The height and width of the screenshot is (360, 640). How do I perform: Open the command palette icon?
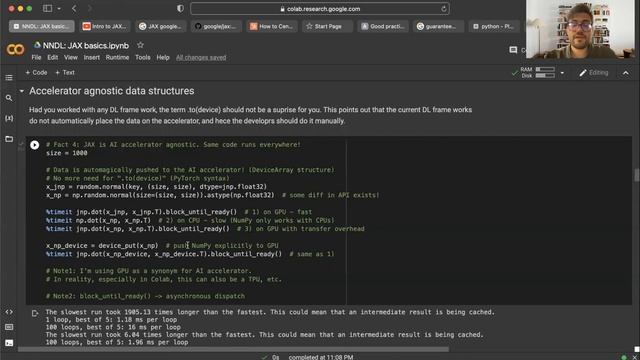click(9, 327)
